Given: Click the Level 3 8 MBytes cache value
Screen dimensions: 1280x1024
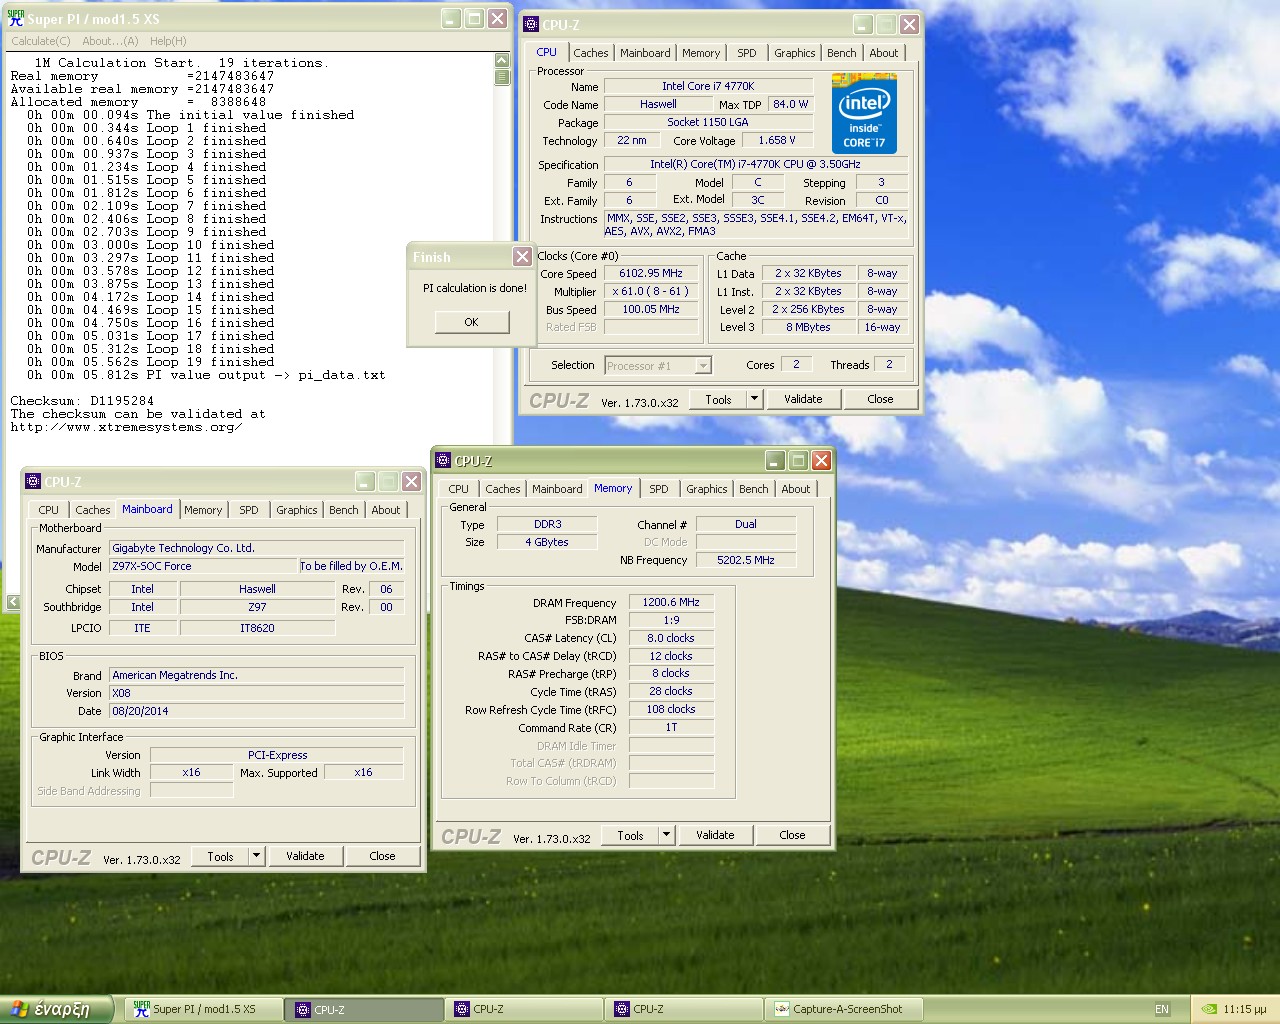Looking at the screenshot, I should click(x=808, y=327).
